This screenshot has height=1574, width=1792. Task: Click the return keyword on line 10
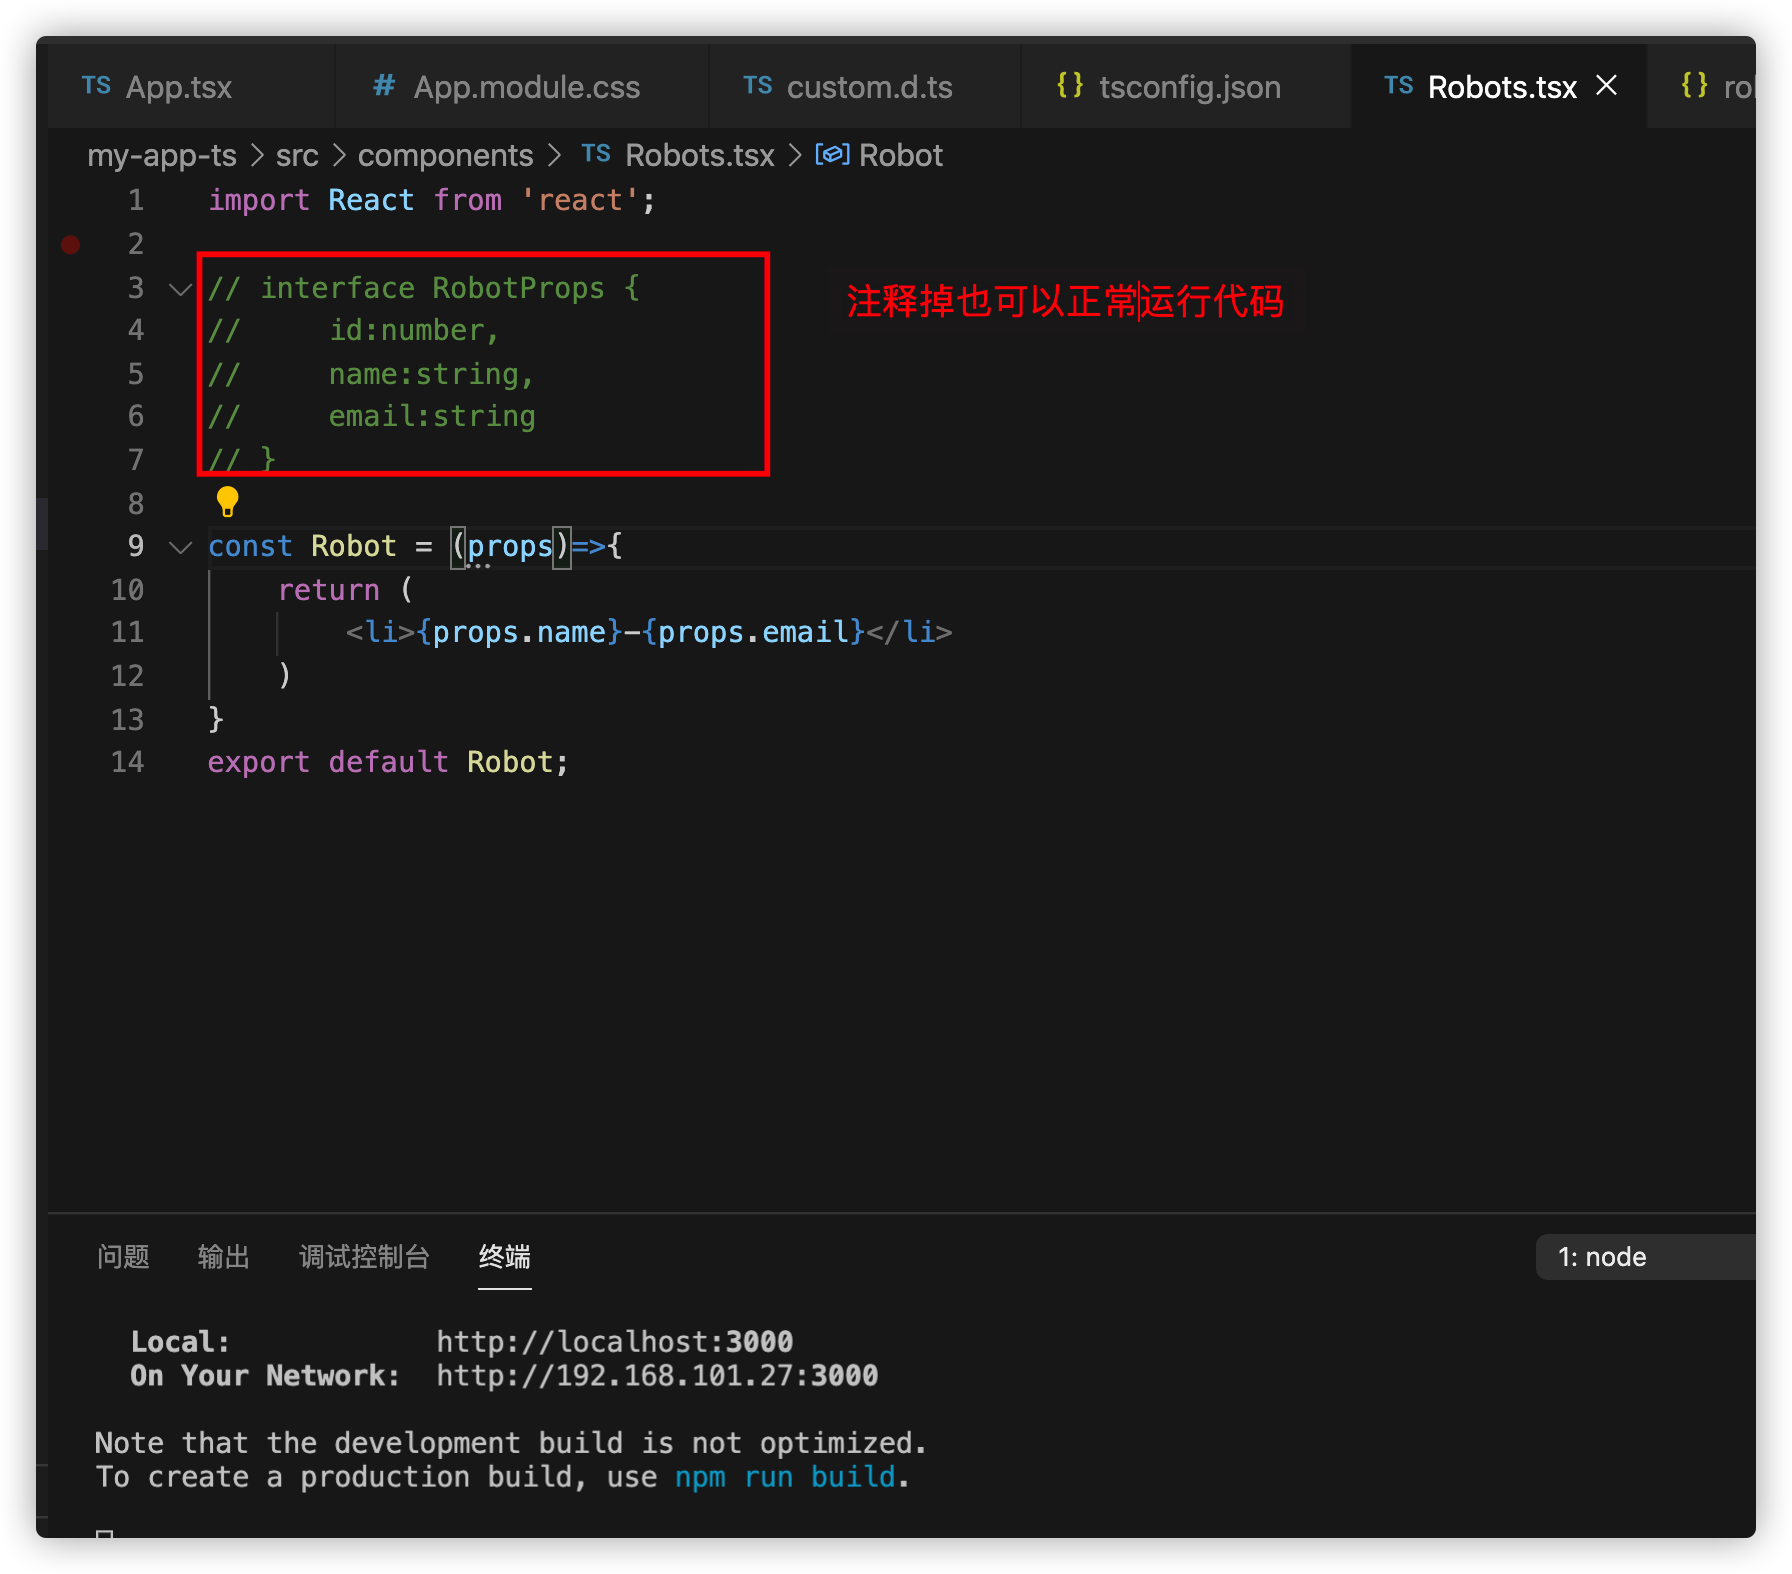pyautogui.click(x=329, y=591)
